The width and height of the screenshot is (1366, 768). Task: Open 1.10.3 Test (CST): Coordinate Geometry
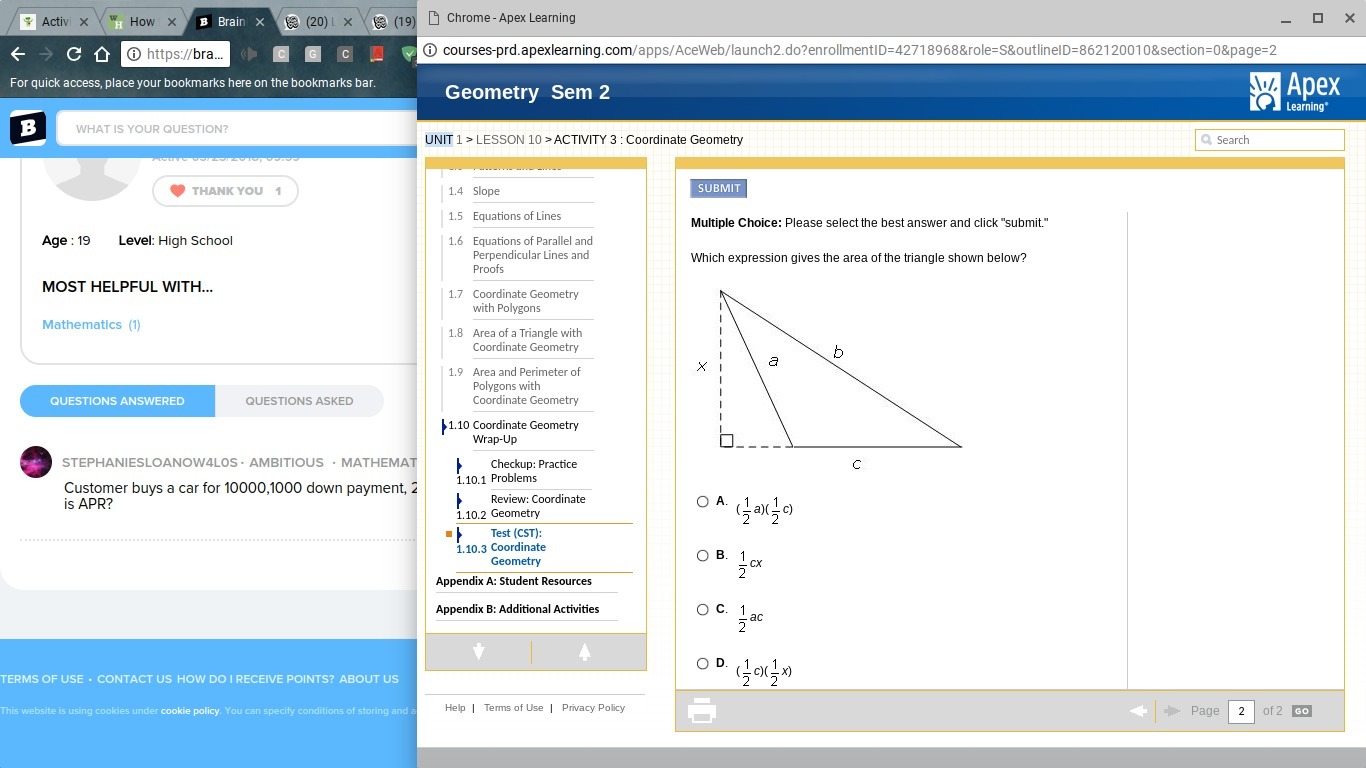[518, 547]
